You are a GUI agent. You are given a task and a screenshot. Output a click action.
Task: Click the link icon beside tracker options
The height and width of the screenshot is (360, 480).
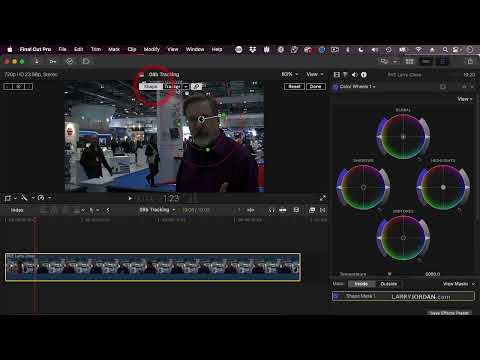[x=197, y=86]
